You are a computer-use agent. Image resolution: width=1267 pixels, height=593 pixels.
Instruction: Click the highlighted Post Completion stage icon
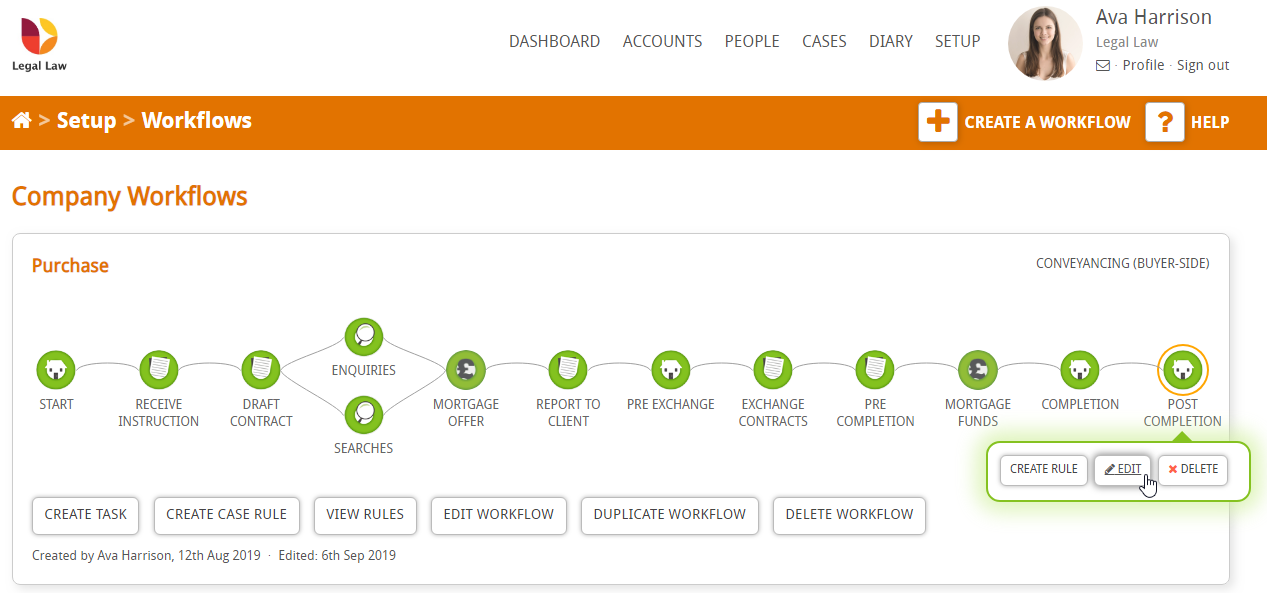click(1182, 369)
